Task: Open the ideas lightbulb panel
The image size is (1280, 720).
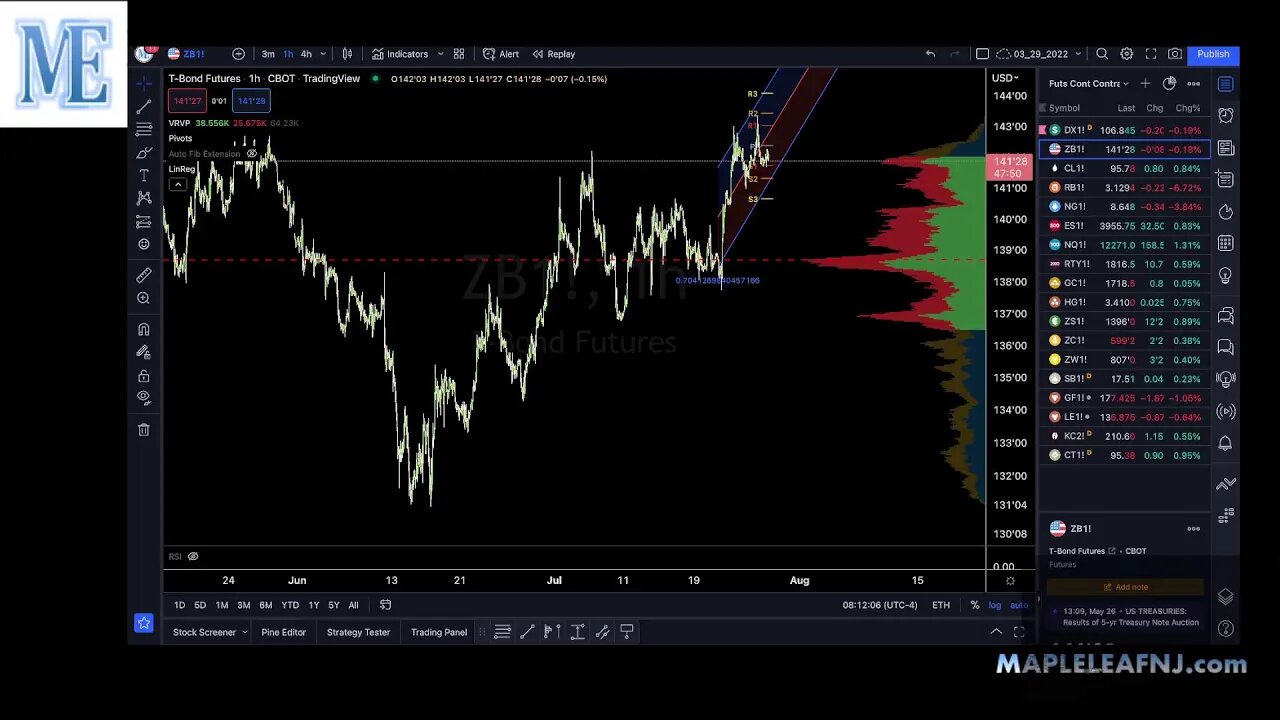Action: 1226,275
